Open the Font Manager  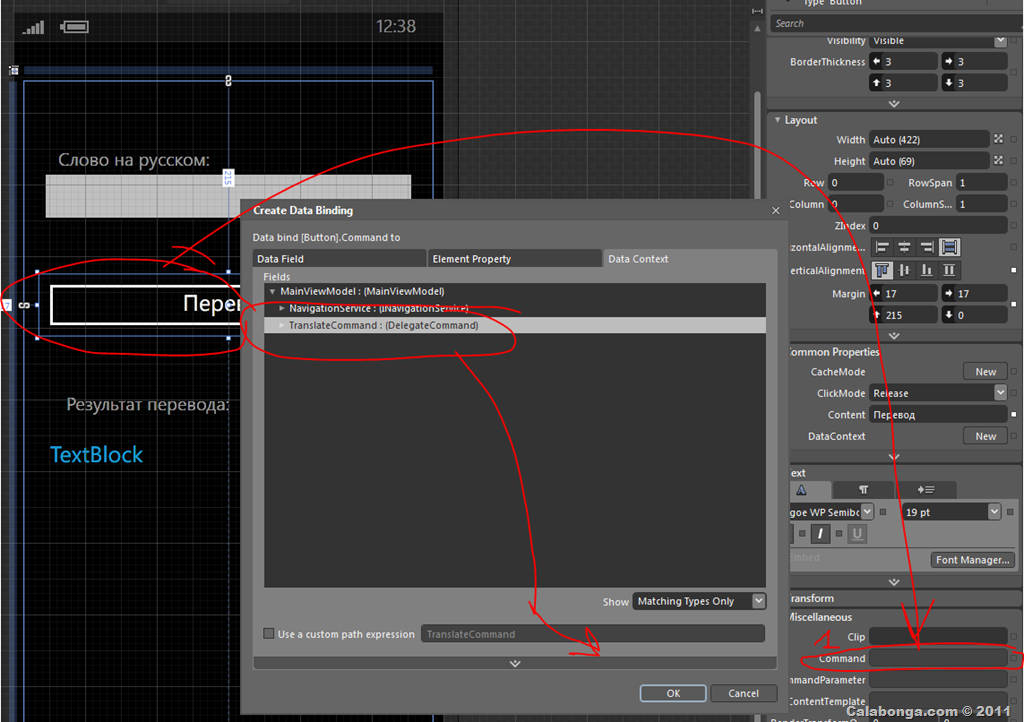972,559
